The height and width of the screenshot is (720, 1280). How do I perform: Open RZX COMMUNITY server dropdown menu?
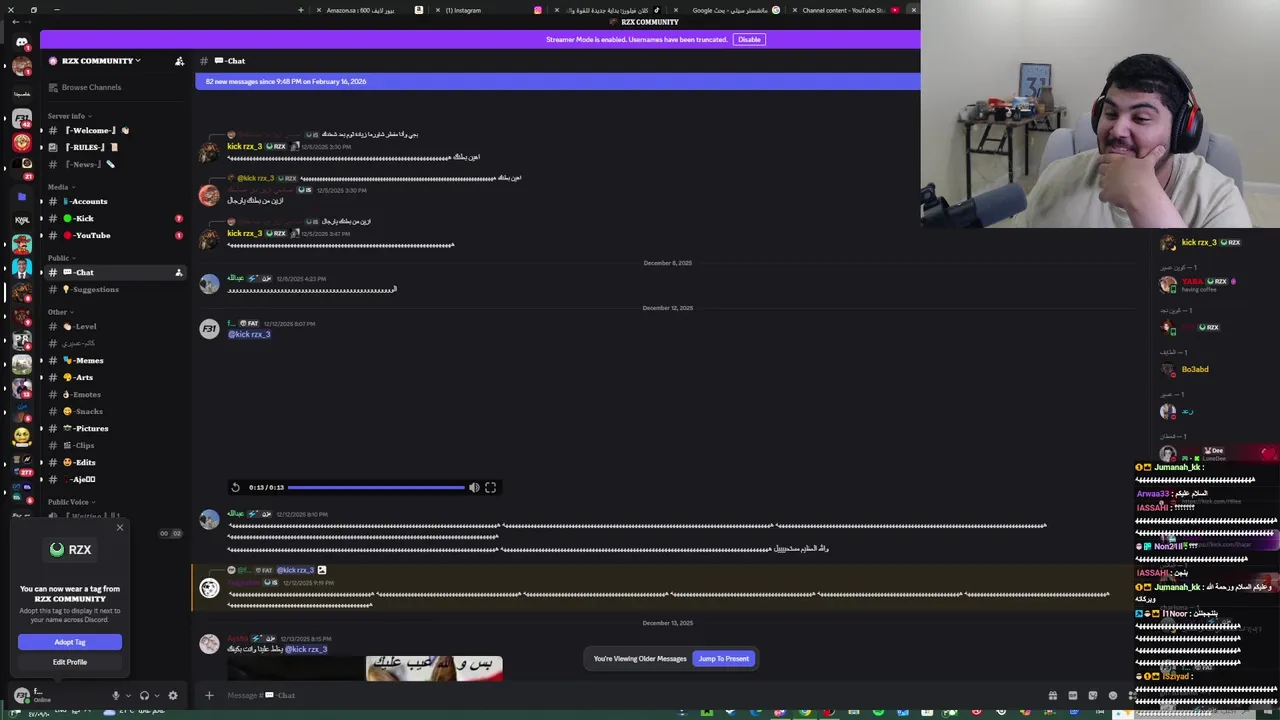(100, 61)
